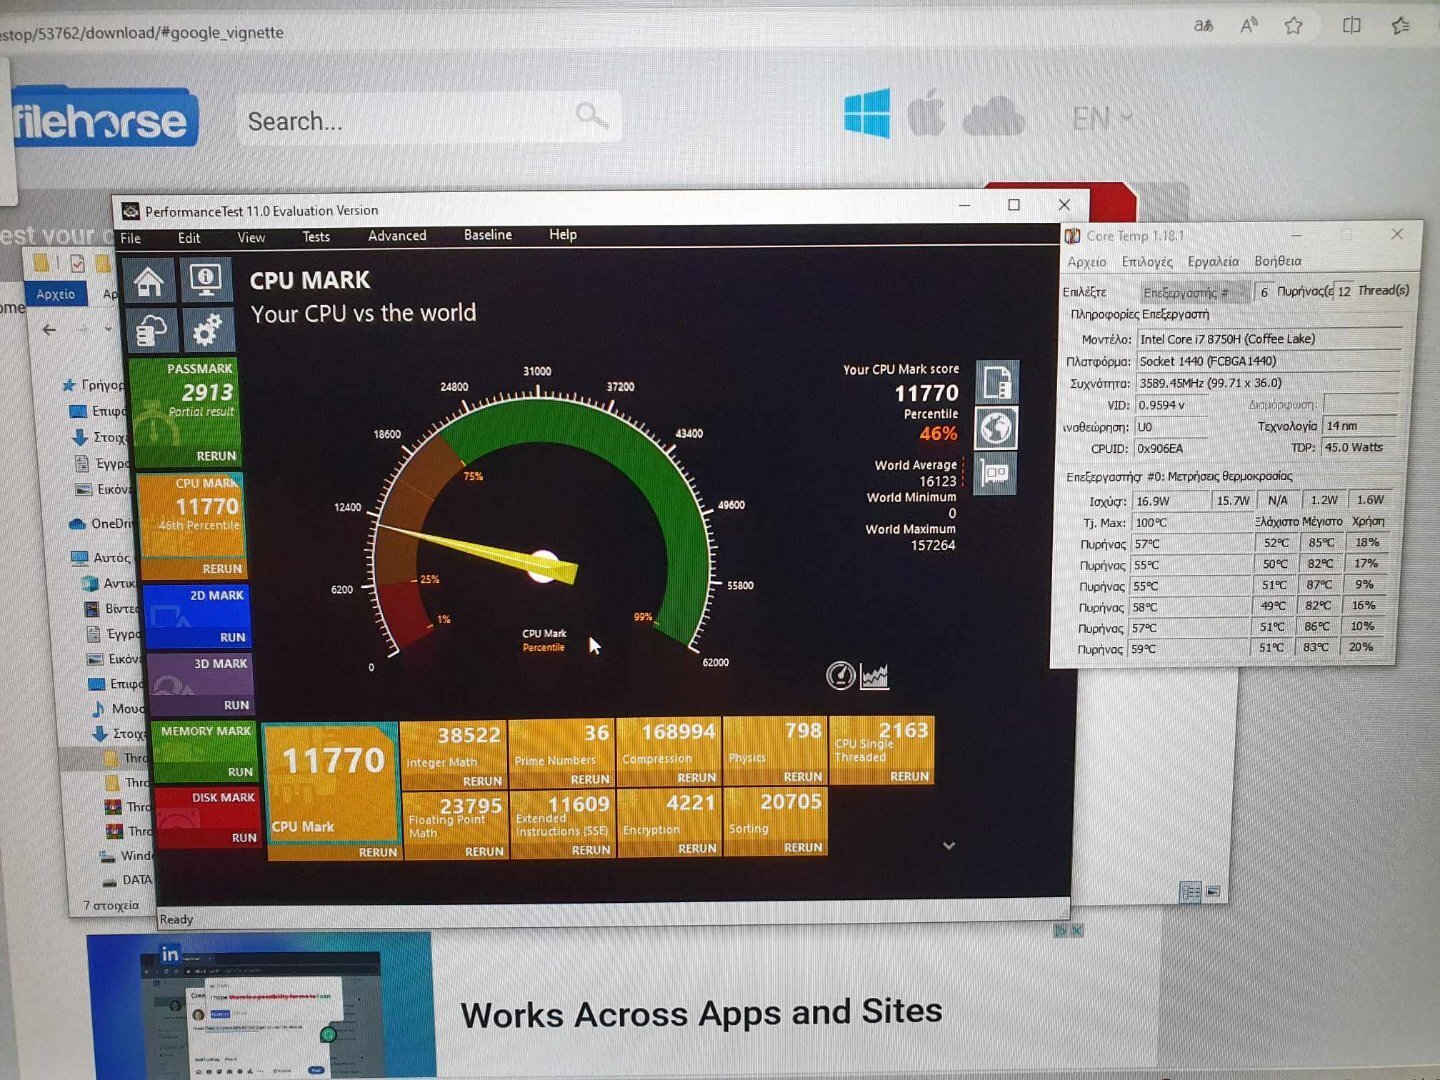This screenshot has width=1440, height=1080.
Task: Open Επιλογές menu in Core Temp
Action: click(x=1147, y=262)
